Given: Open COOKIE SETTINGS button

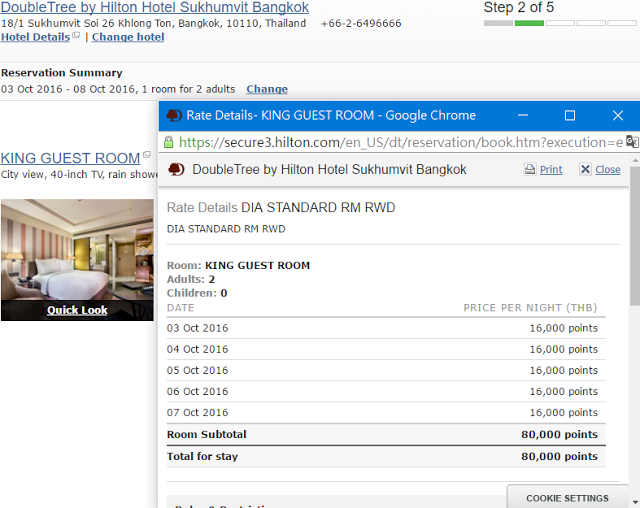Looking at the screenshot, I should tap(567, 498).
